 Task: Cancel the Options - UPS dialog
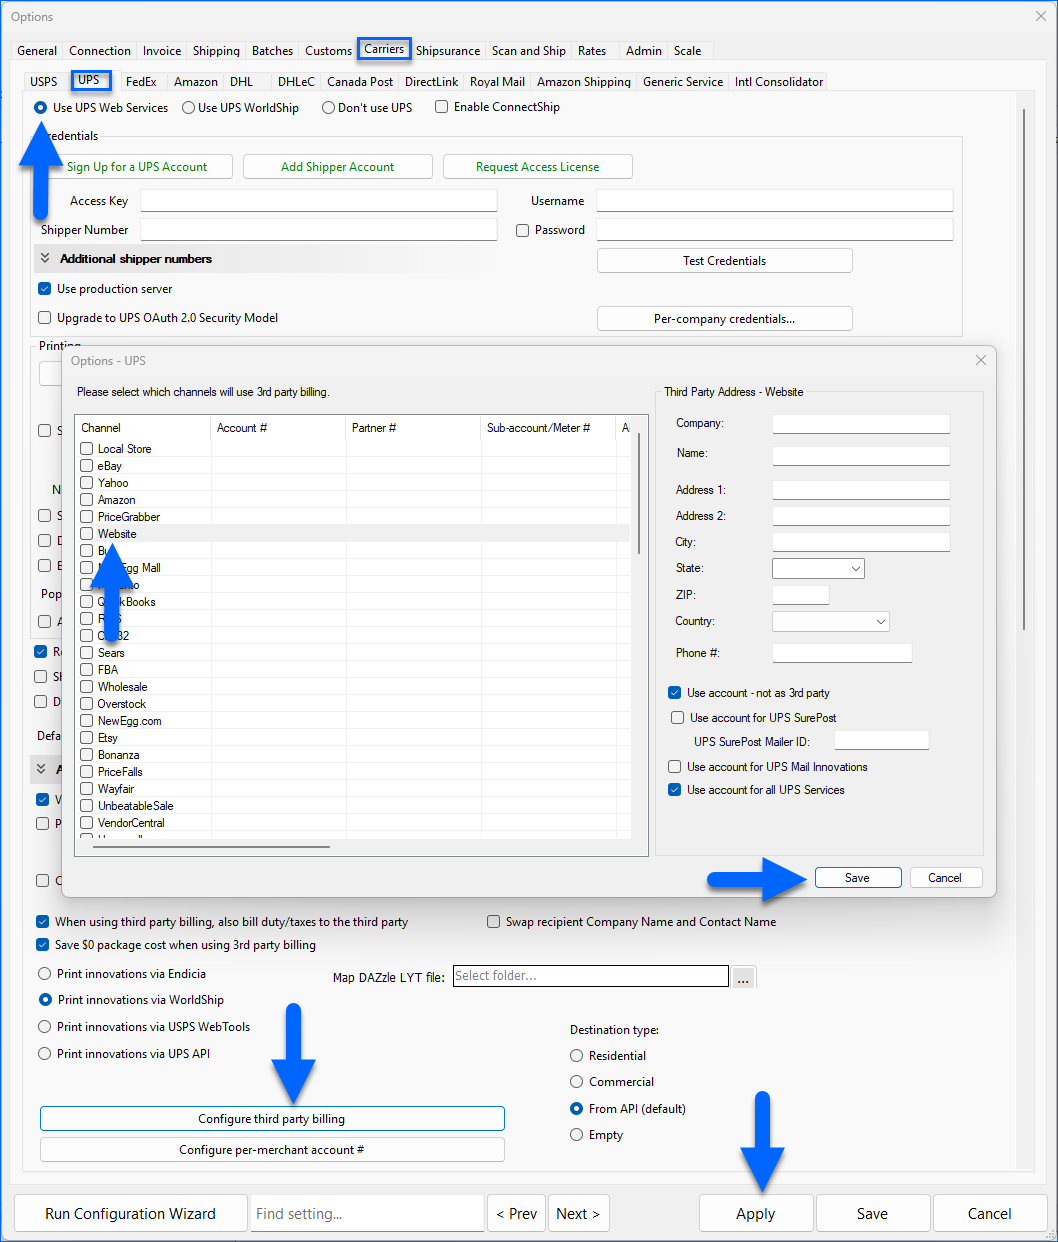point(945,878)
